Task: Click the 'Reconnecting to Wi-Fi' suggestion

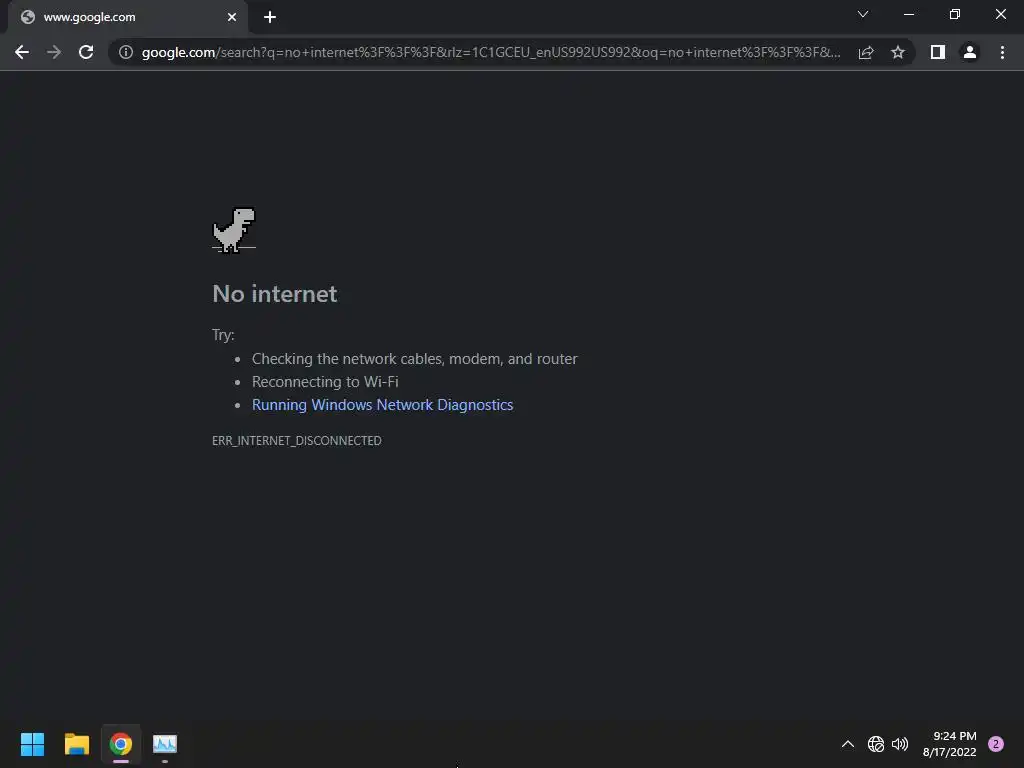Action: (325, 381)
